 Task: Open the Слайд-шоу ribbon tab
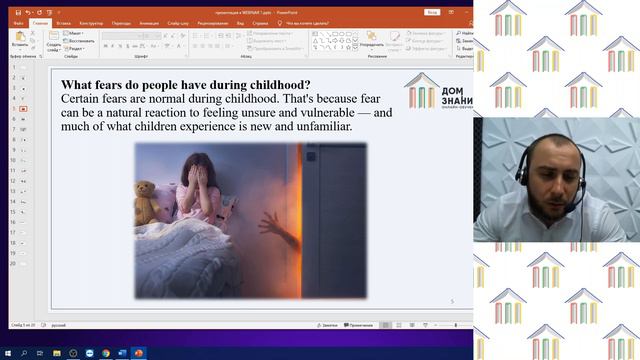(x=178, y=23)
